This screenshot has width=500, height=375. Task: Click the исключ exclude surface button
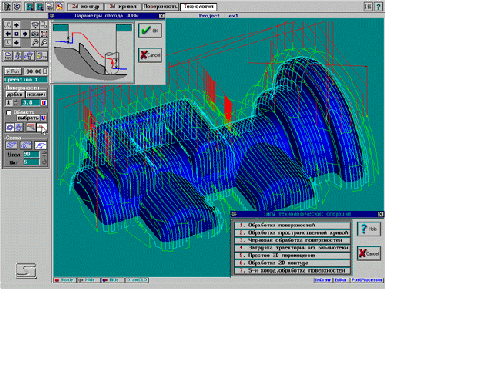(x=36, y=94)
